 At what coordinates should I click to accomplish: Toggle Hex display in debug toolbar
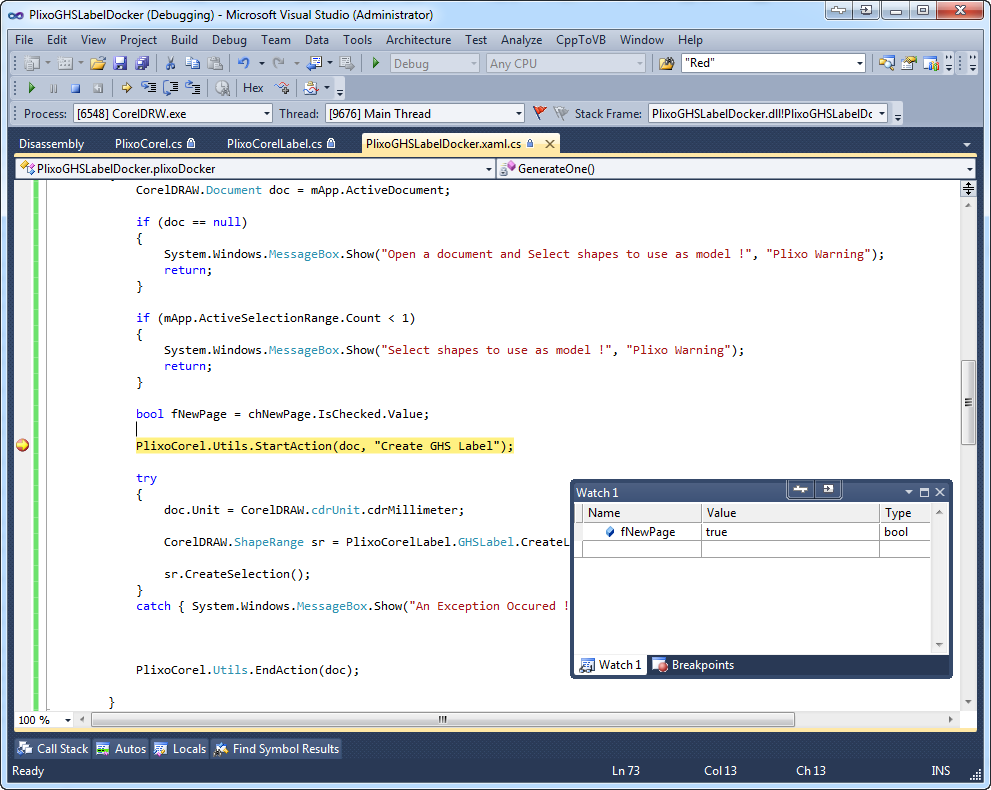[253, 88]
